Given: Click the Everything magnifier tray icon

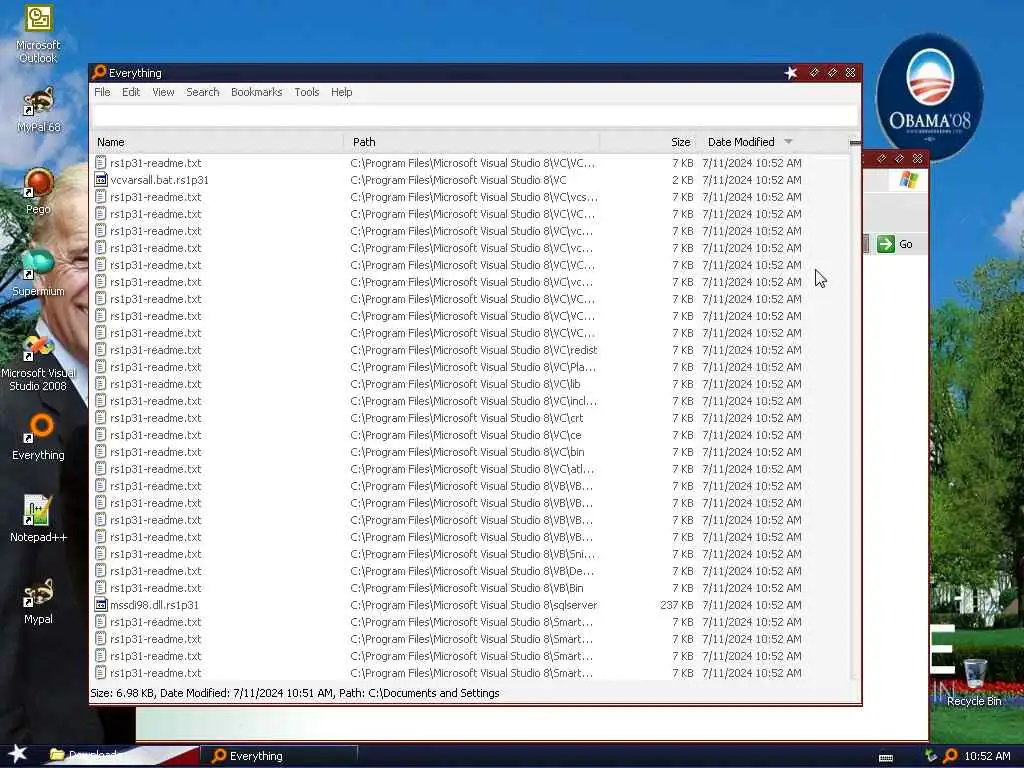Looking at the screenshot, I should tap(950, 756).
